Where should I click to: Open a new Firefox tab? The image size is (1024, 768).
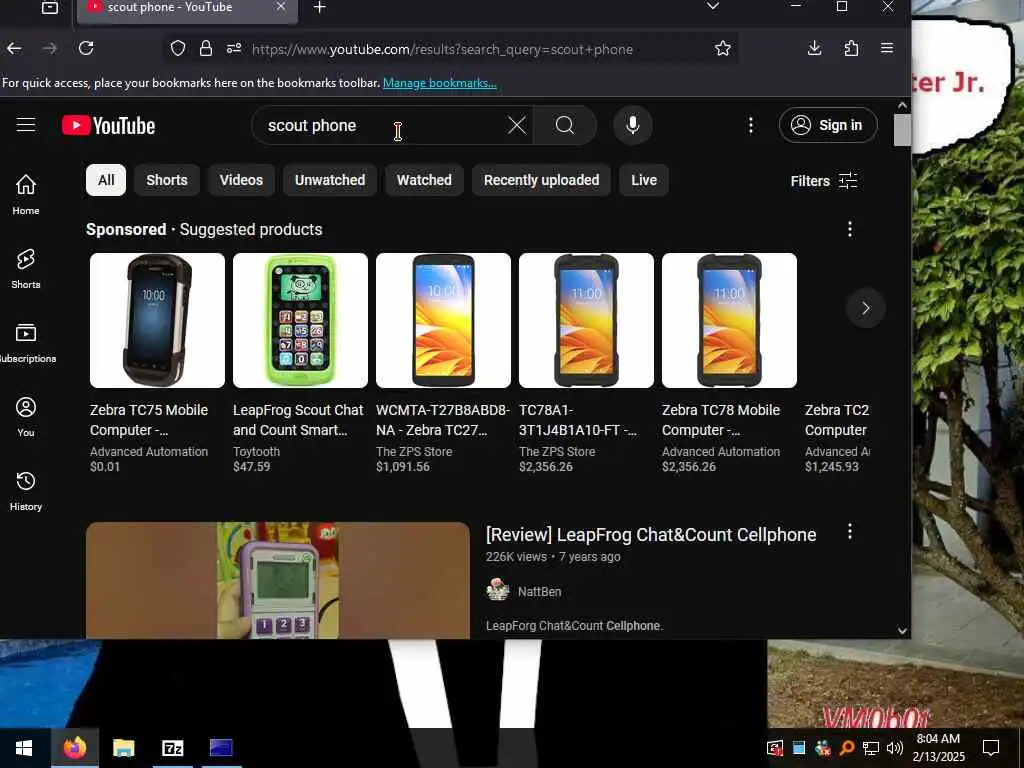pyautogui.click(x=319, y=7)
